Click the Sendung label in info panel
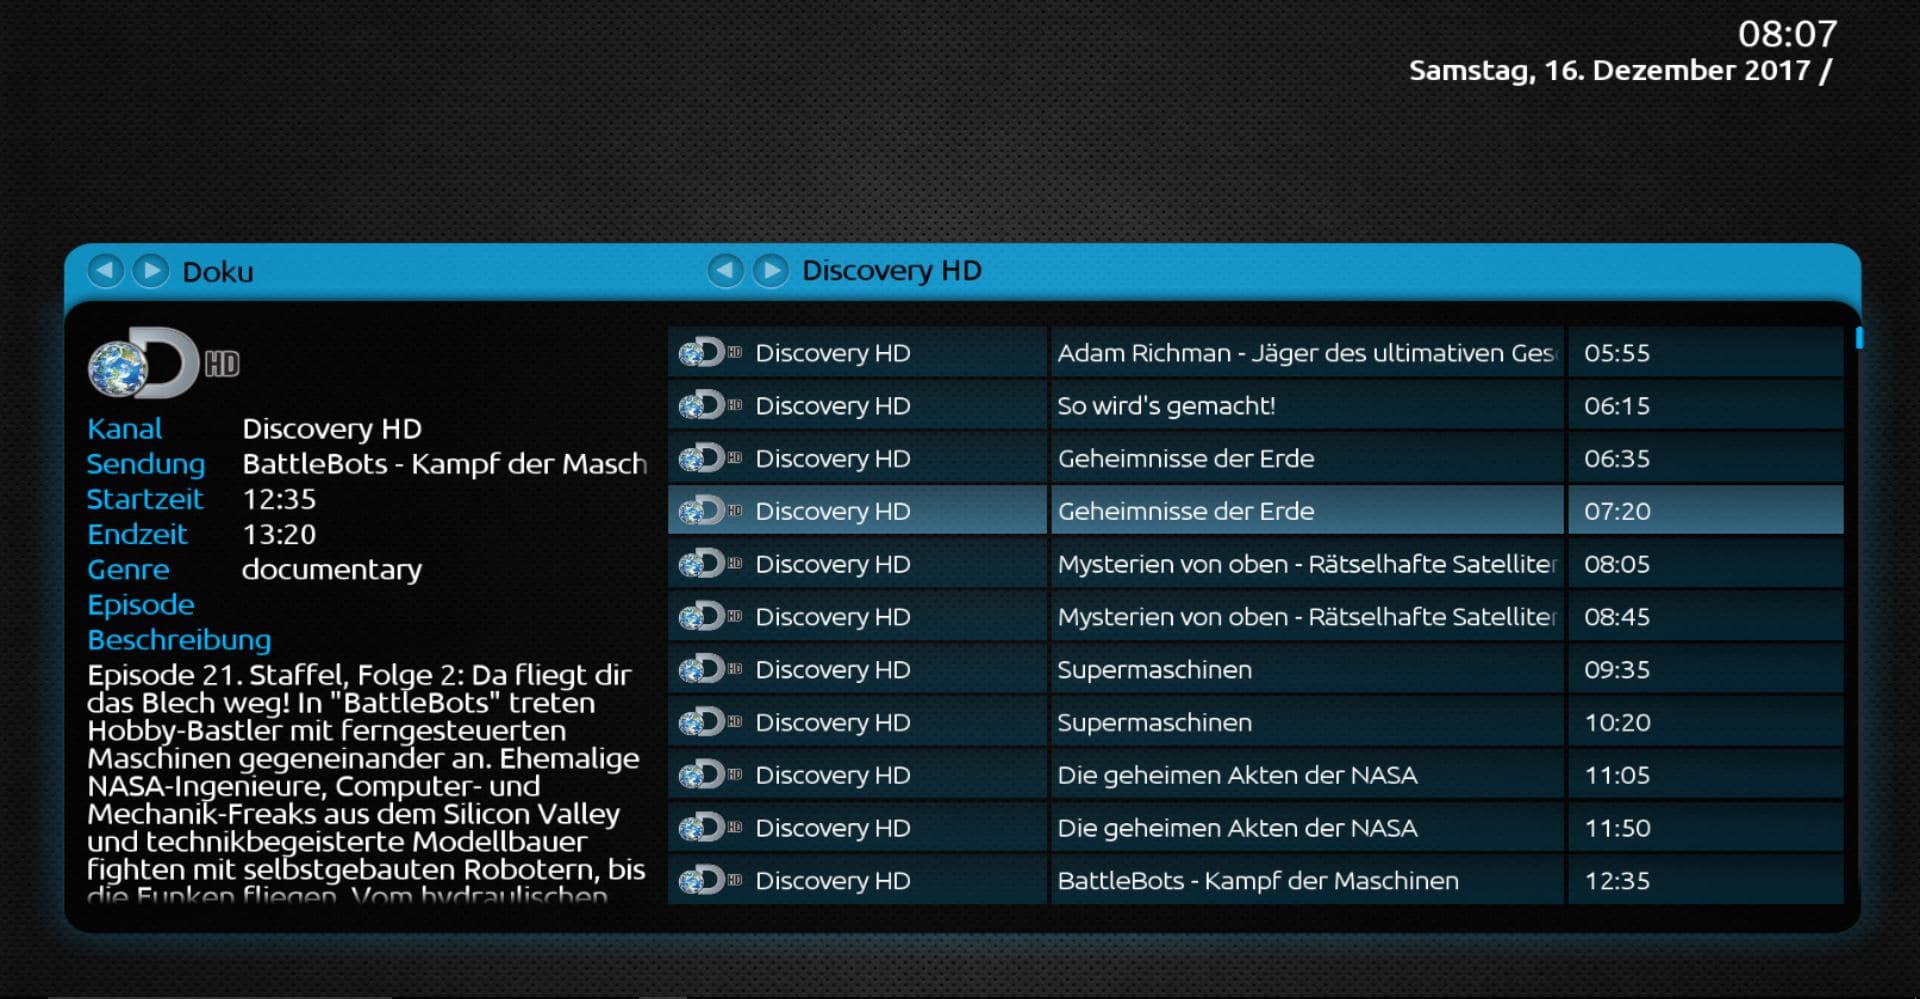The height and width of the screenshot is (999, 1920). (146, 464)
